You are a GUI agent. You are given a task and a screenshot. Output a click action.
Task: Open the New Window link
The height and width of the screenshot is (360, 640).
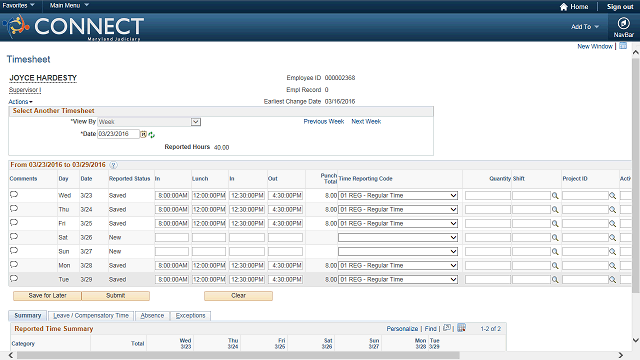(x=595, y=47)
